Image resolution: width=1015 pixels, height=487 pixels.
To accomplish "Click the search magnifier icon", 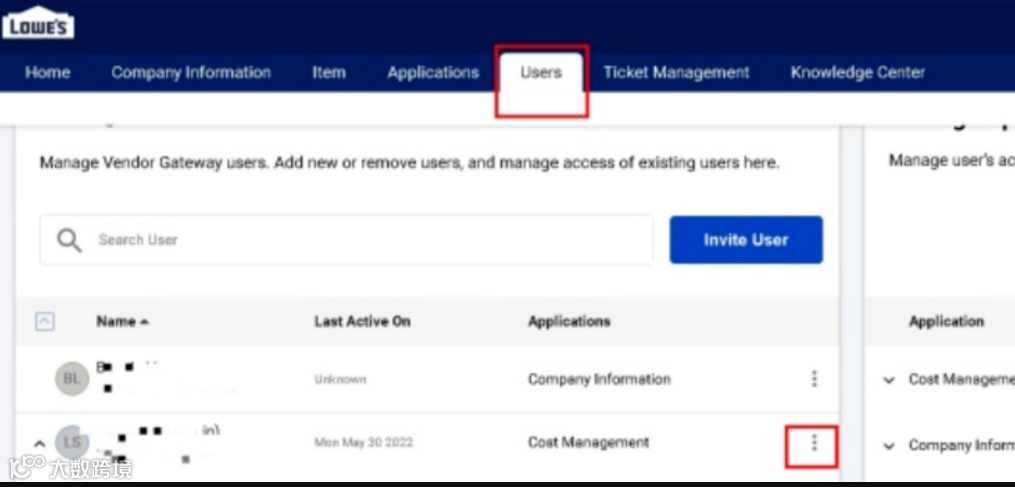I will (69, 240).
